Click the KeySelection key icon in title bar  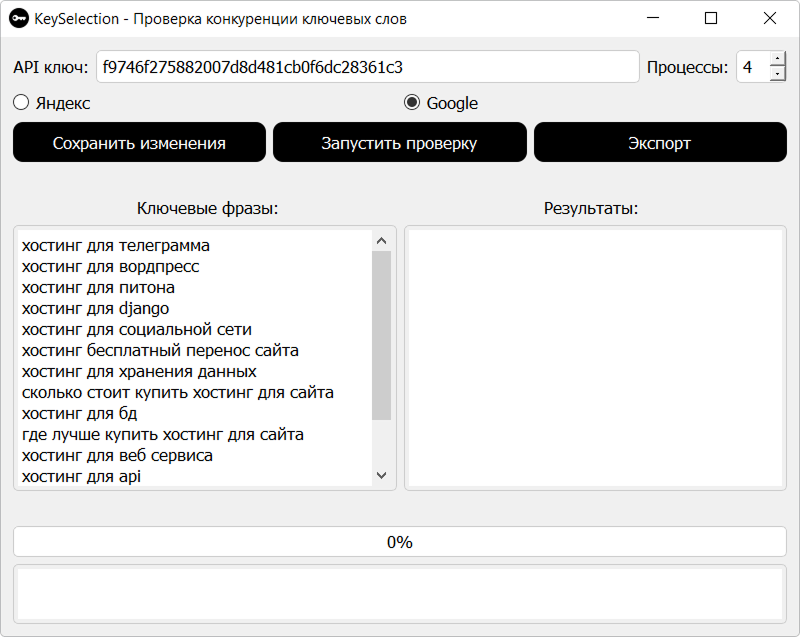click(x=19, y=19)
